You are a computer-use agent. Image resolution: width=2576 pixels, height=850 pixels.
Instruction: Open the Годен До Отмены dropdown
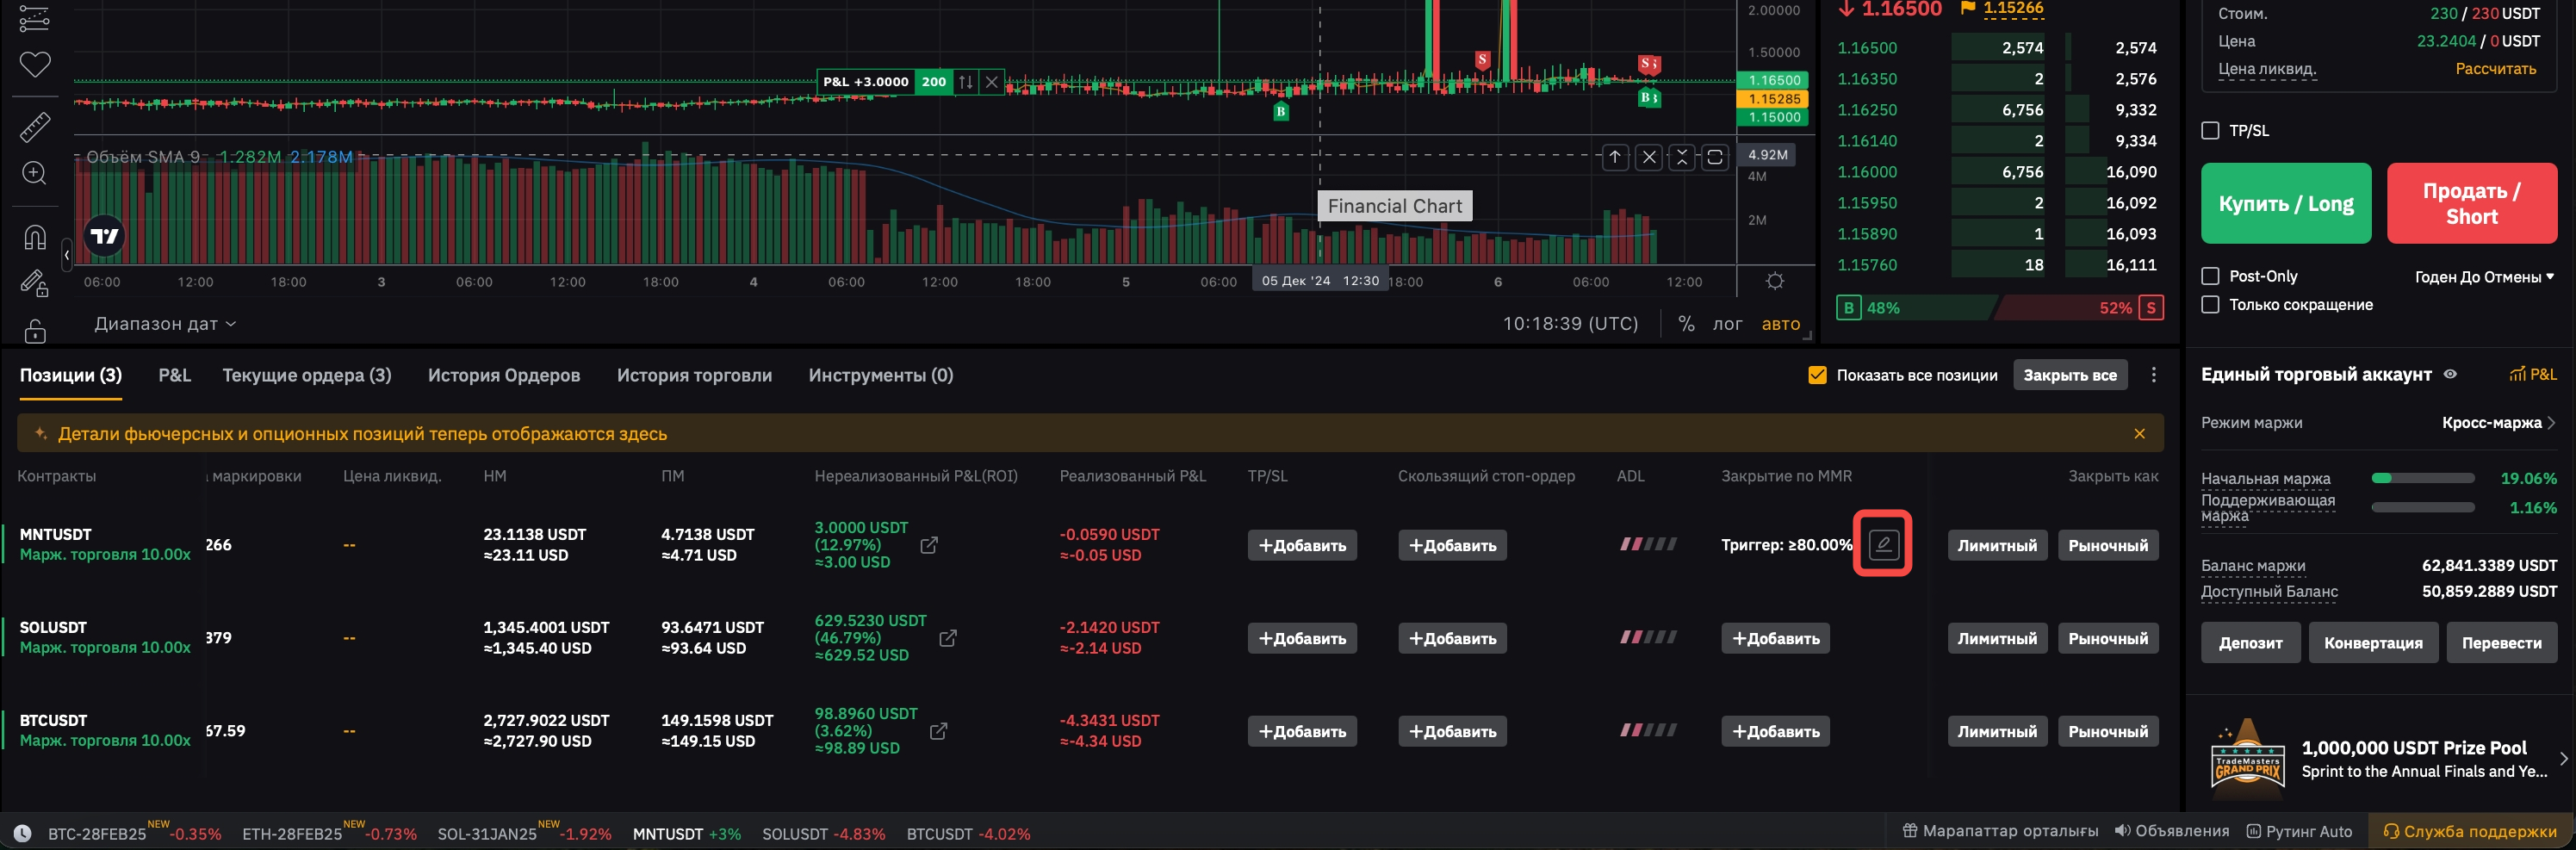tap(2484, 277)
